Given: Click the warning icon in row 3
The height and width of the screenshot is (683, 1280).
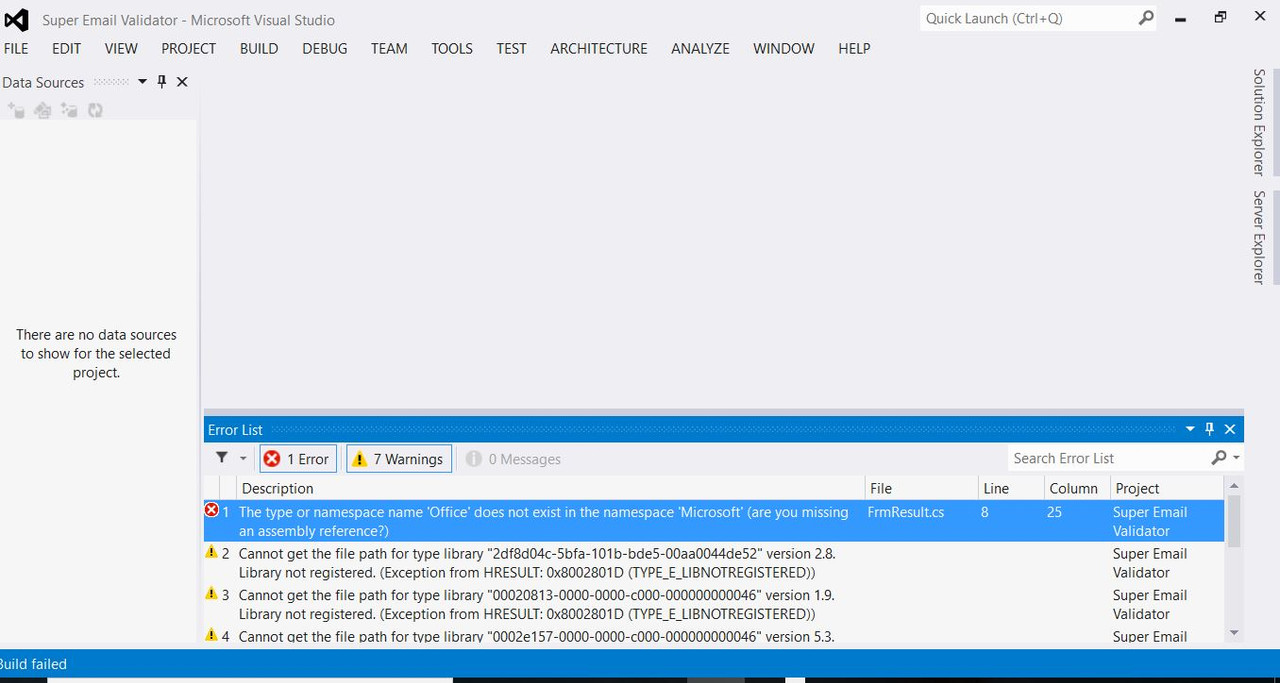Looking at the screenshot, I should point(211,593).
